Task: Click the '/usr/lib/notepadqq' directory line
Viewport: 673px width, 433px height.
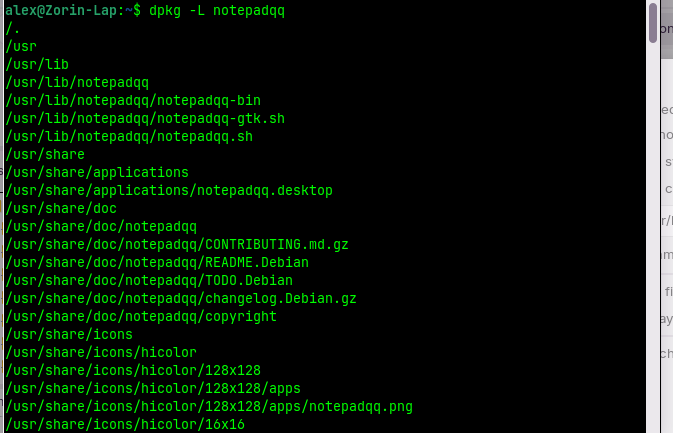Action: (x=77, y=82)
